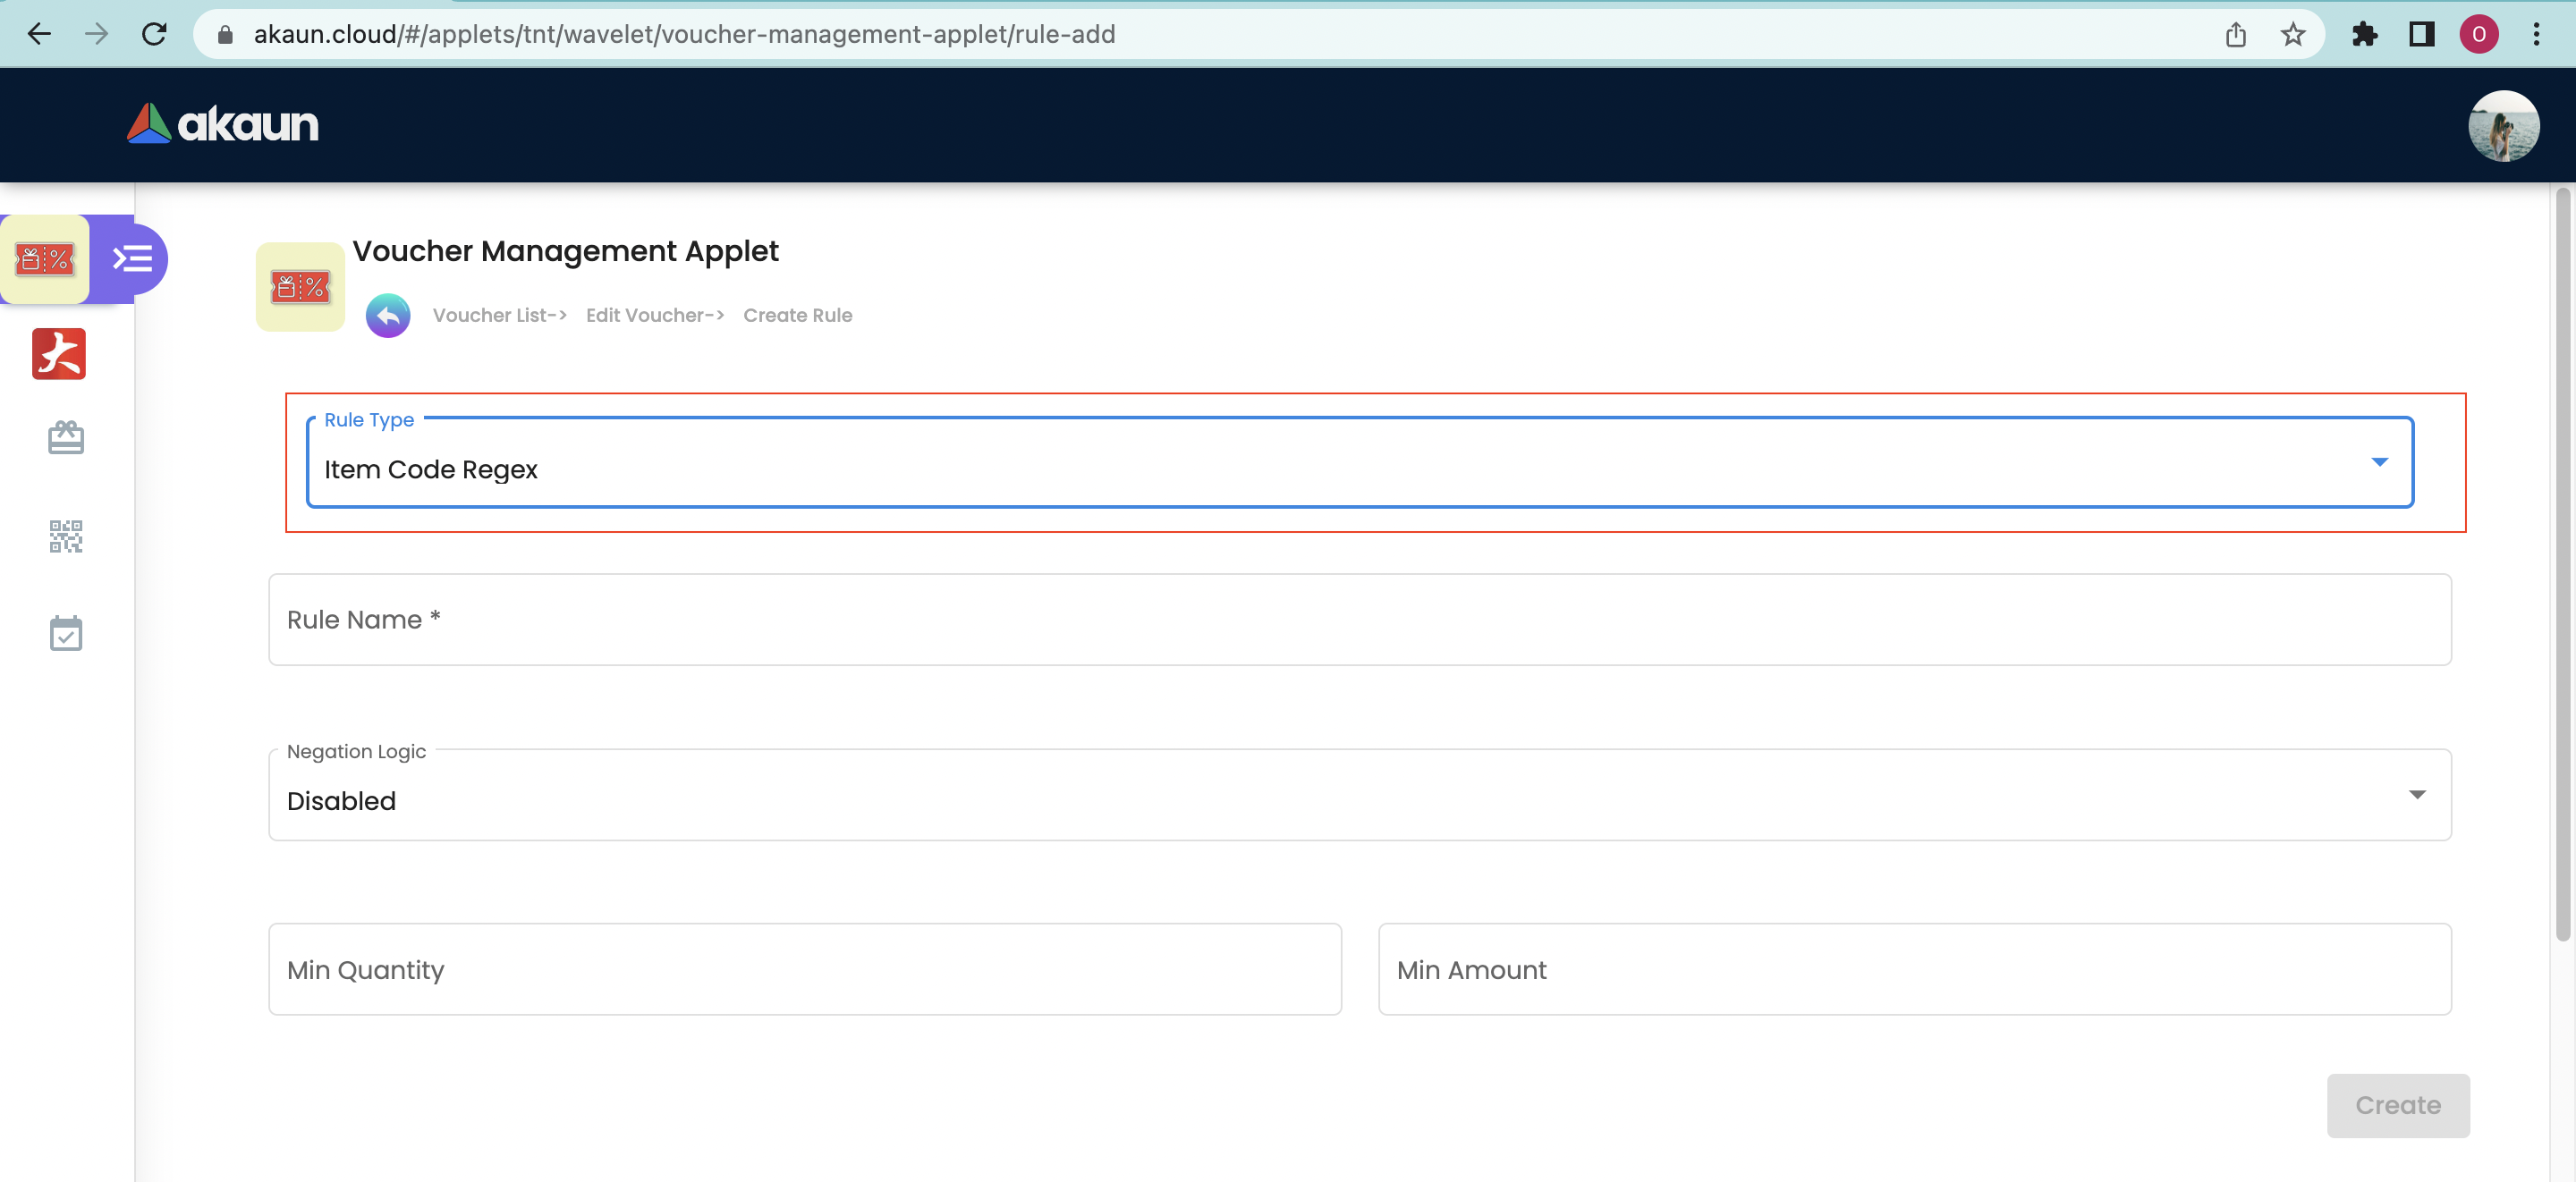This screenshot has width=2576, height=1182.
Task: Bookmark this page with star icon
Action: [2293, 34]
